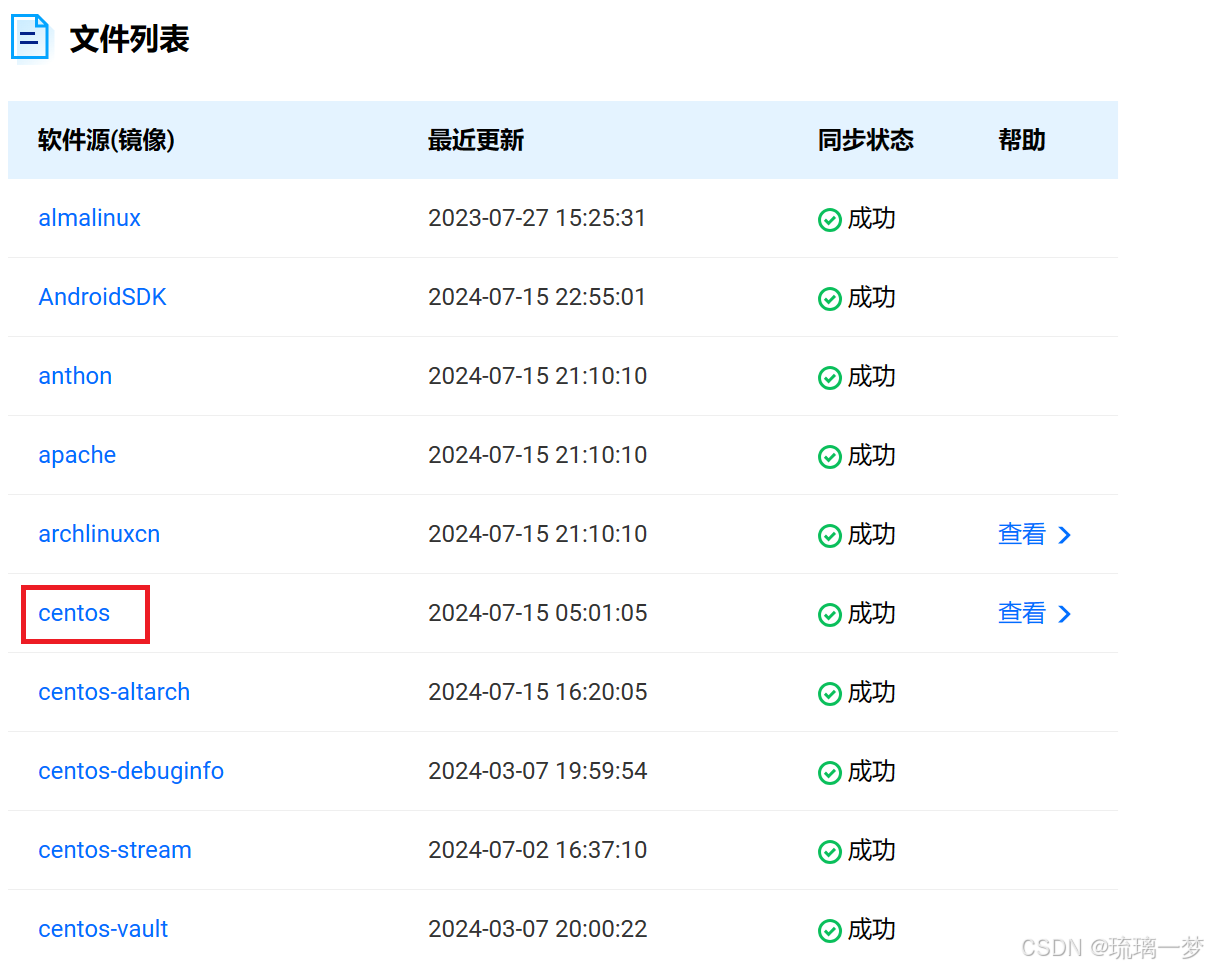1208x967 pixels.
Task: Click the date 2024-07-15 05:01:05
Action: (x=537, y=613)
